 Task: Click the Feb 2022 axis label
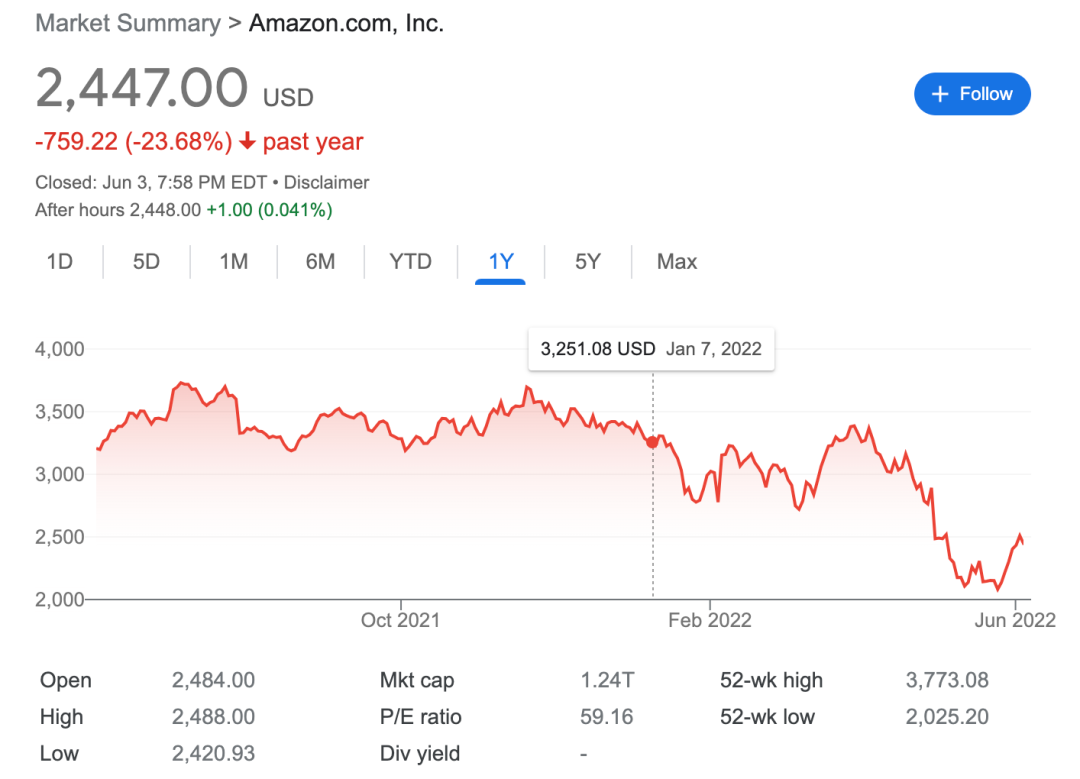click(x=710, y=621)
